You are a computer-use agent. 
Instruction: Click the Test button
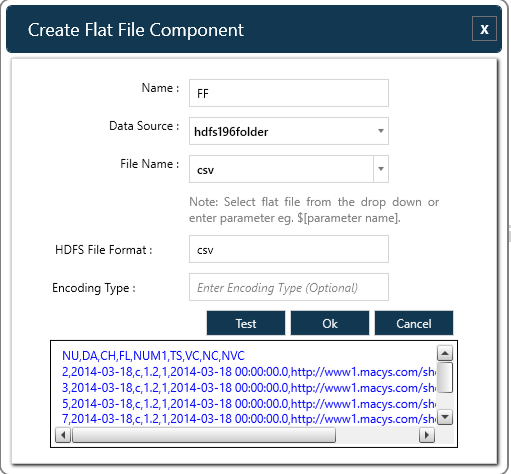(246, 323)
